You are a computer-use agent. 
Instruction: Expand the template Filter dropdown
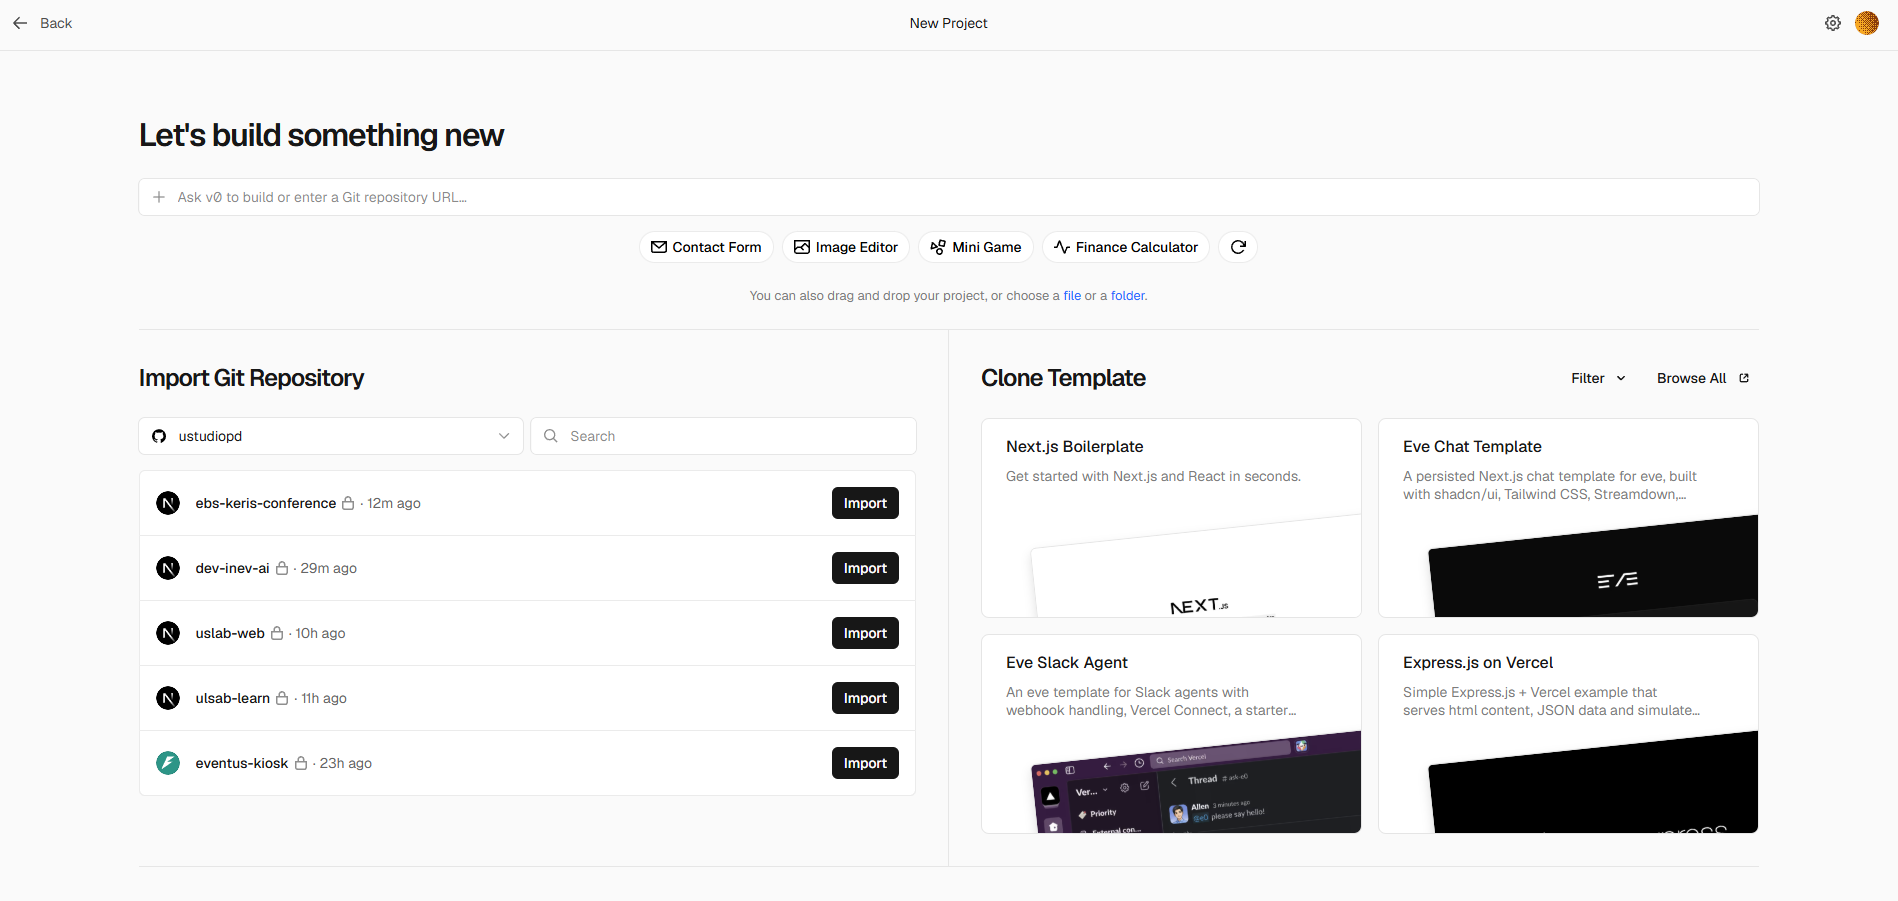1598,378
